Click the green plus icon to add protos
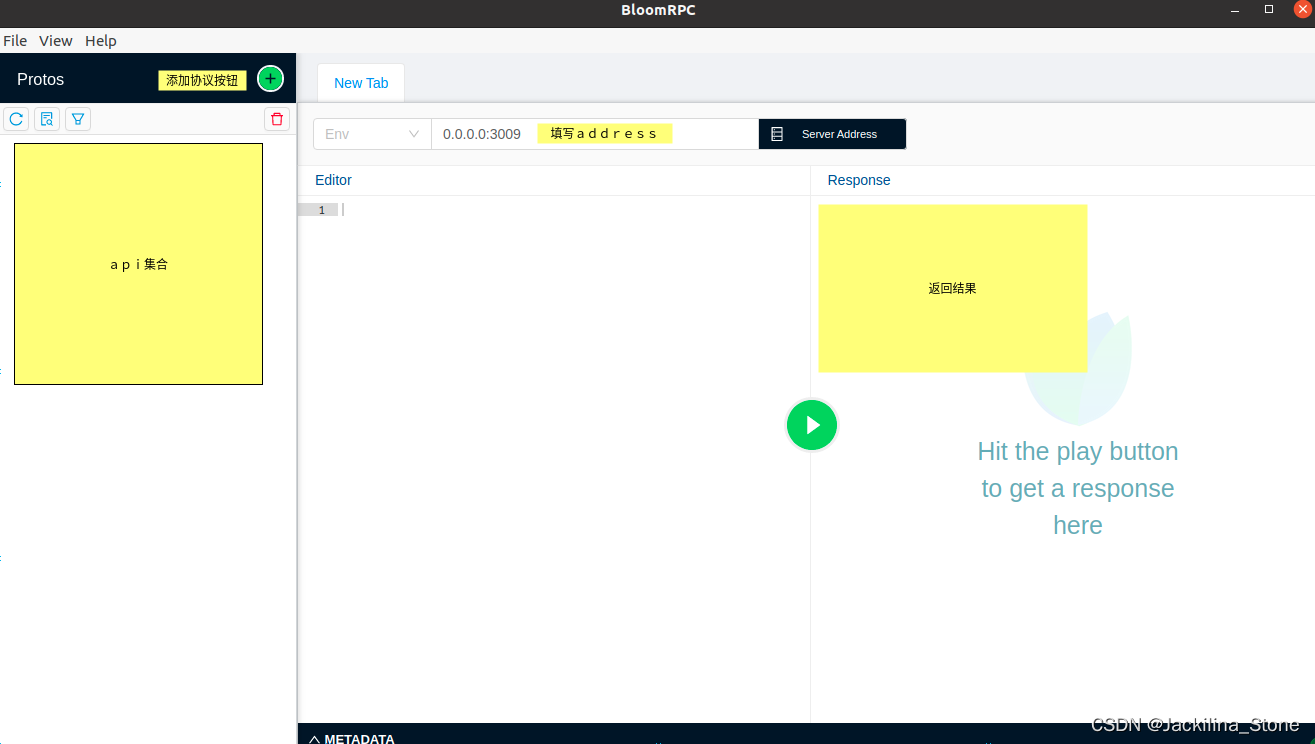The width and height of the screenshot is (1315, 744). pyautogui.click(x=270, y=79)
